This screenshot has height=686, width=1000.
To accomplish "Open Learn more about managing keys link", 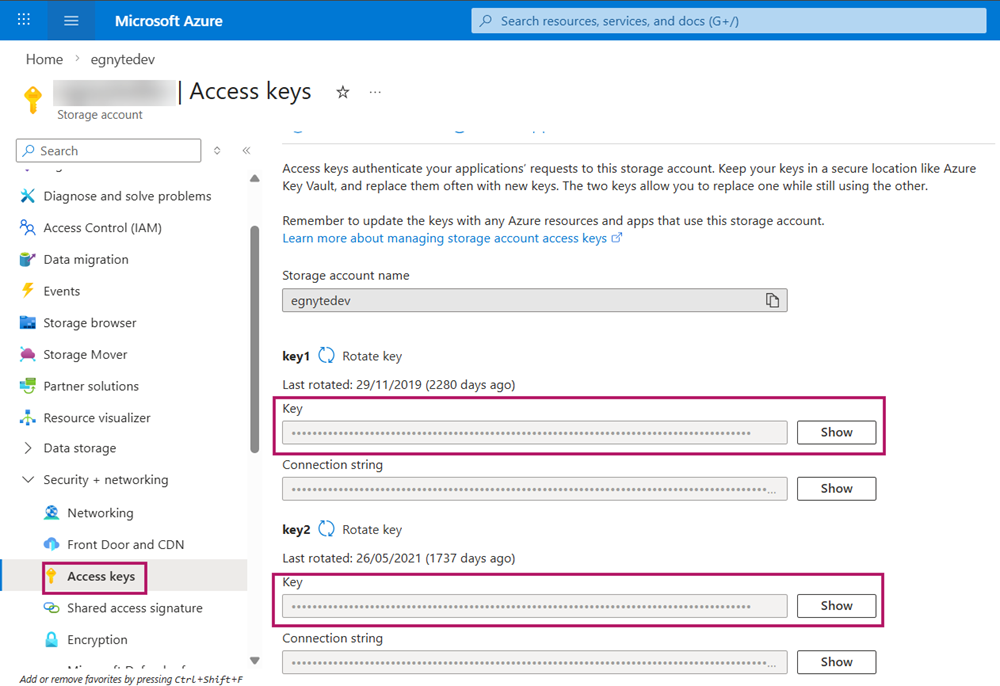I will tap(445, 238).
